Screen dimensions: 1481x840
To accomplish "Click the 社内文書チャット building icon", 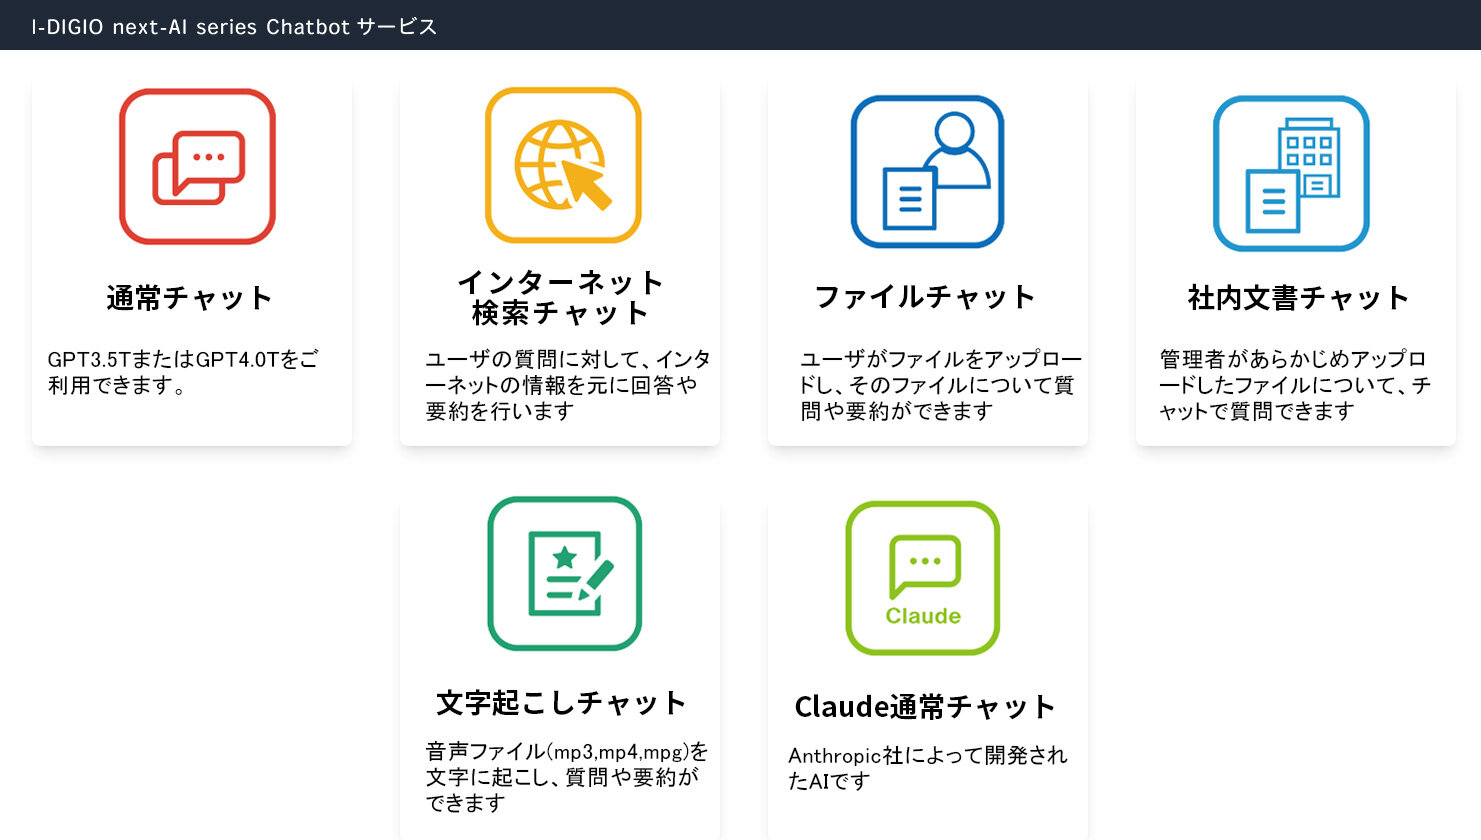I will click(x=1291, y=173).
